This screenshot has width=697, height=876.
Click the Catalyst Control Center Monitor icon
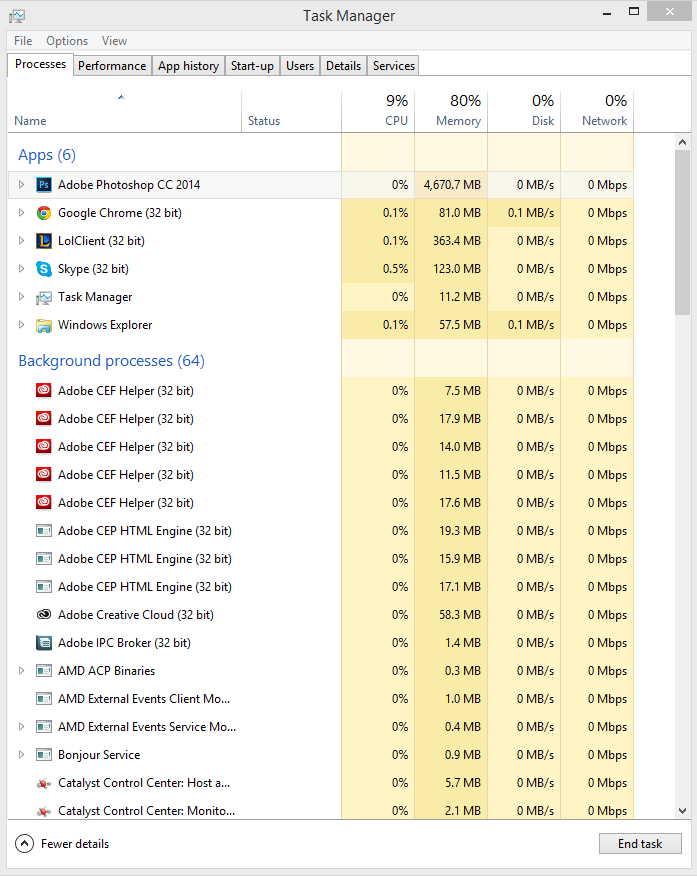pyautogui.click(x=44, y=811)
